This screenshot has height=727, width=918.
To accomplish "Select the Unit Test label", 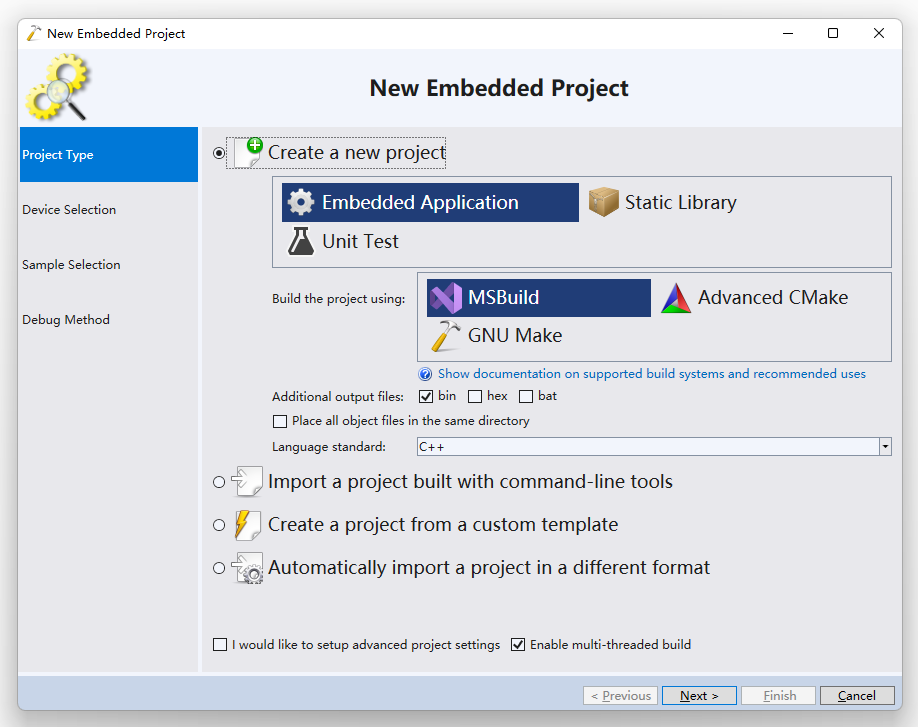I will click(360, 241).
